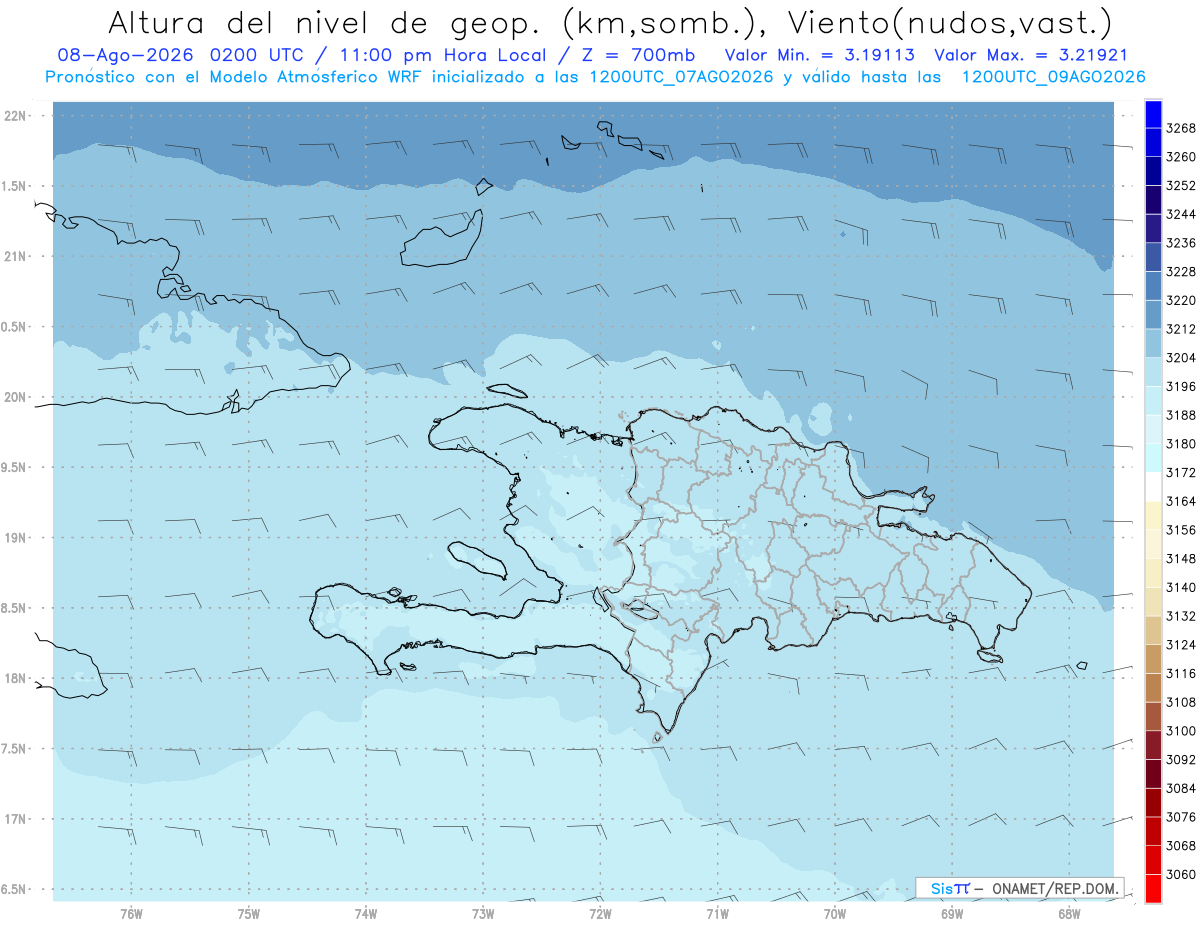Click the 70W longitude label
The height and width of the screenshot is (927, 1200).
pos(835,914)
